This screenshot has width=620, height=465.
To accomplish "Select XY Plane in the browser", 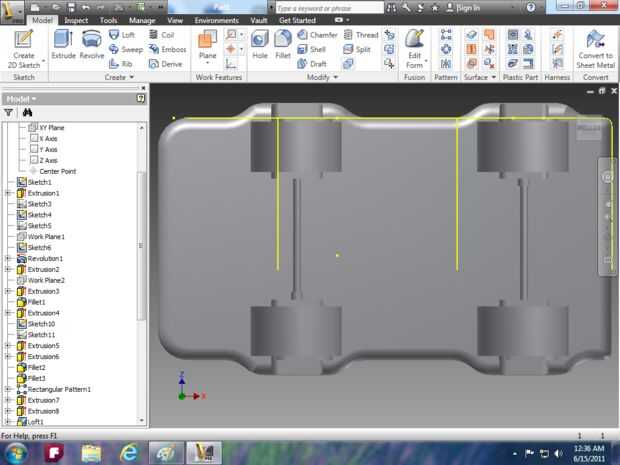I will (47, 127).
